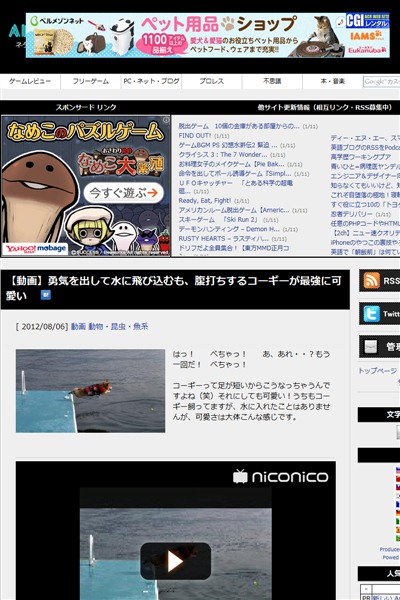Open the 動物・昆虫・魚系 category link

pyautogui.click(x=118, y=327)
